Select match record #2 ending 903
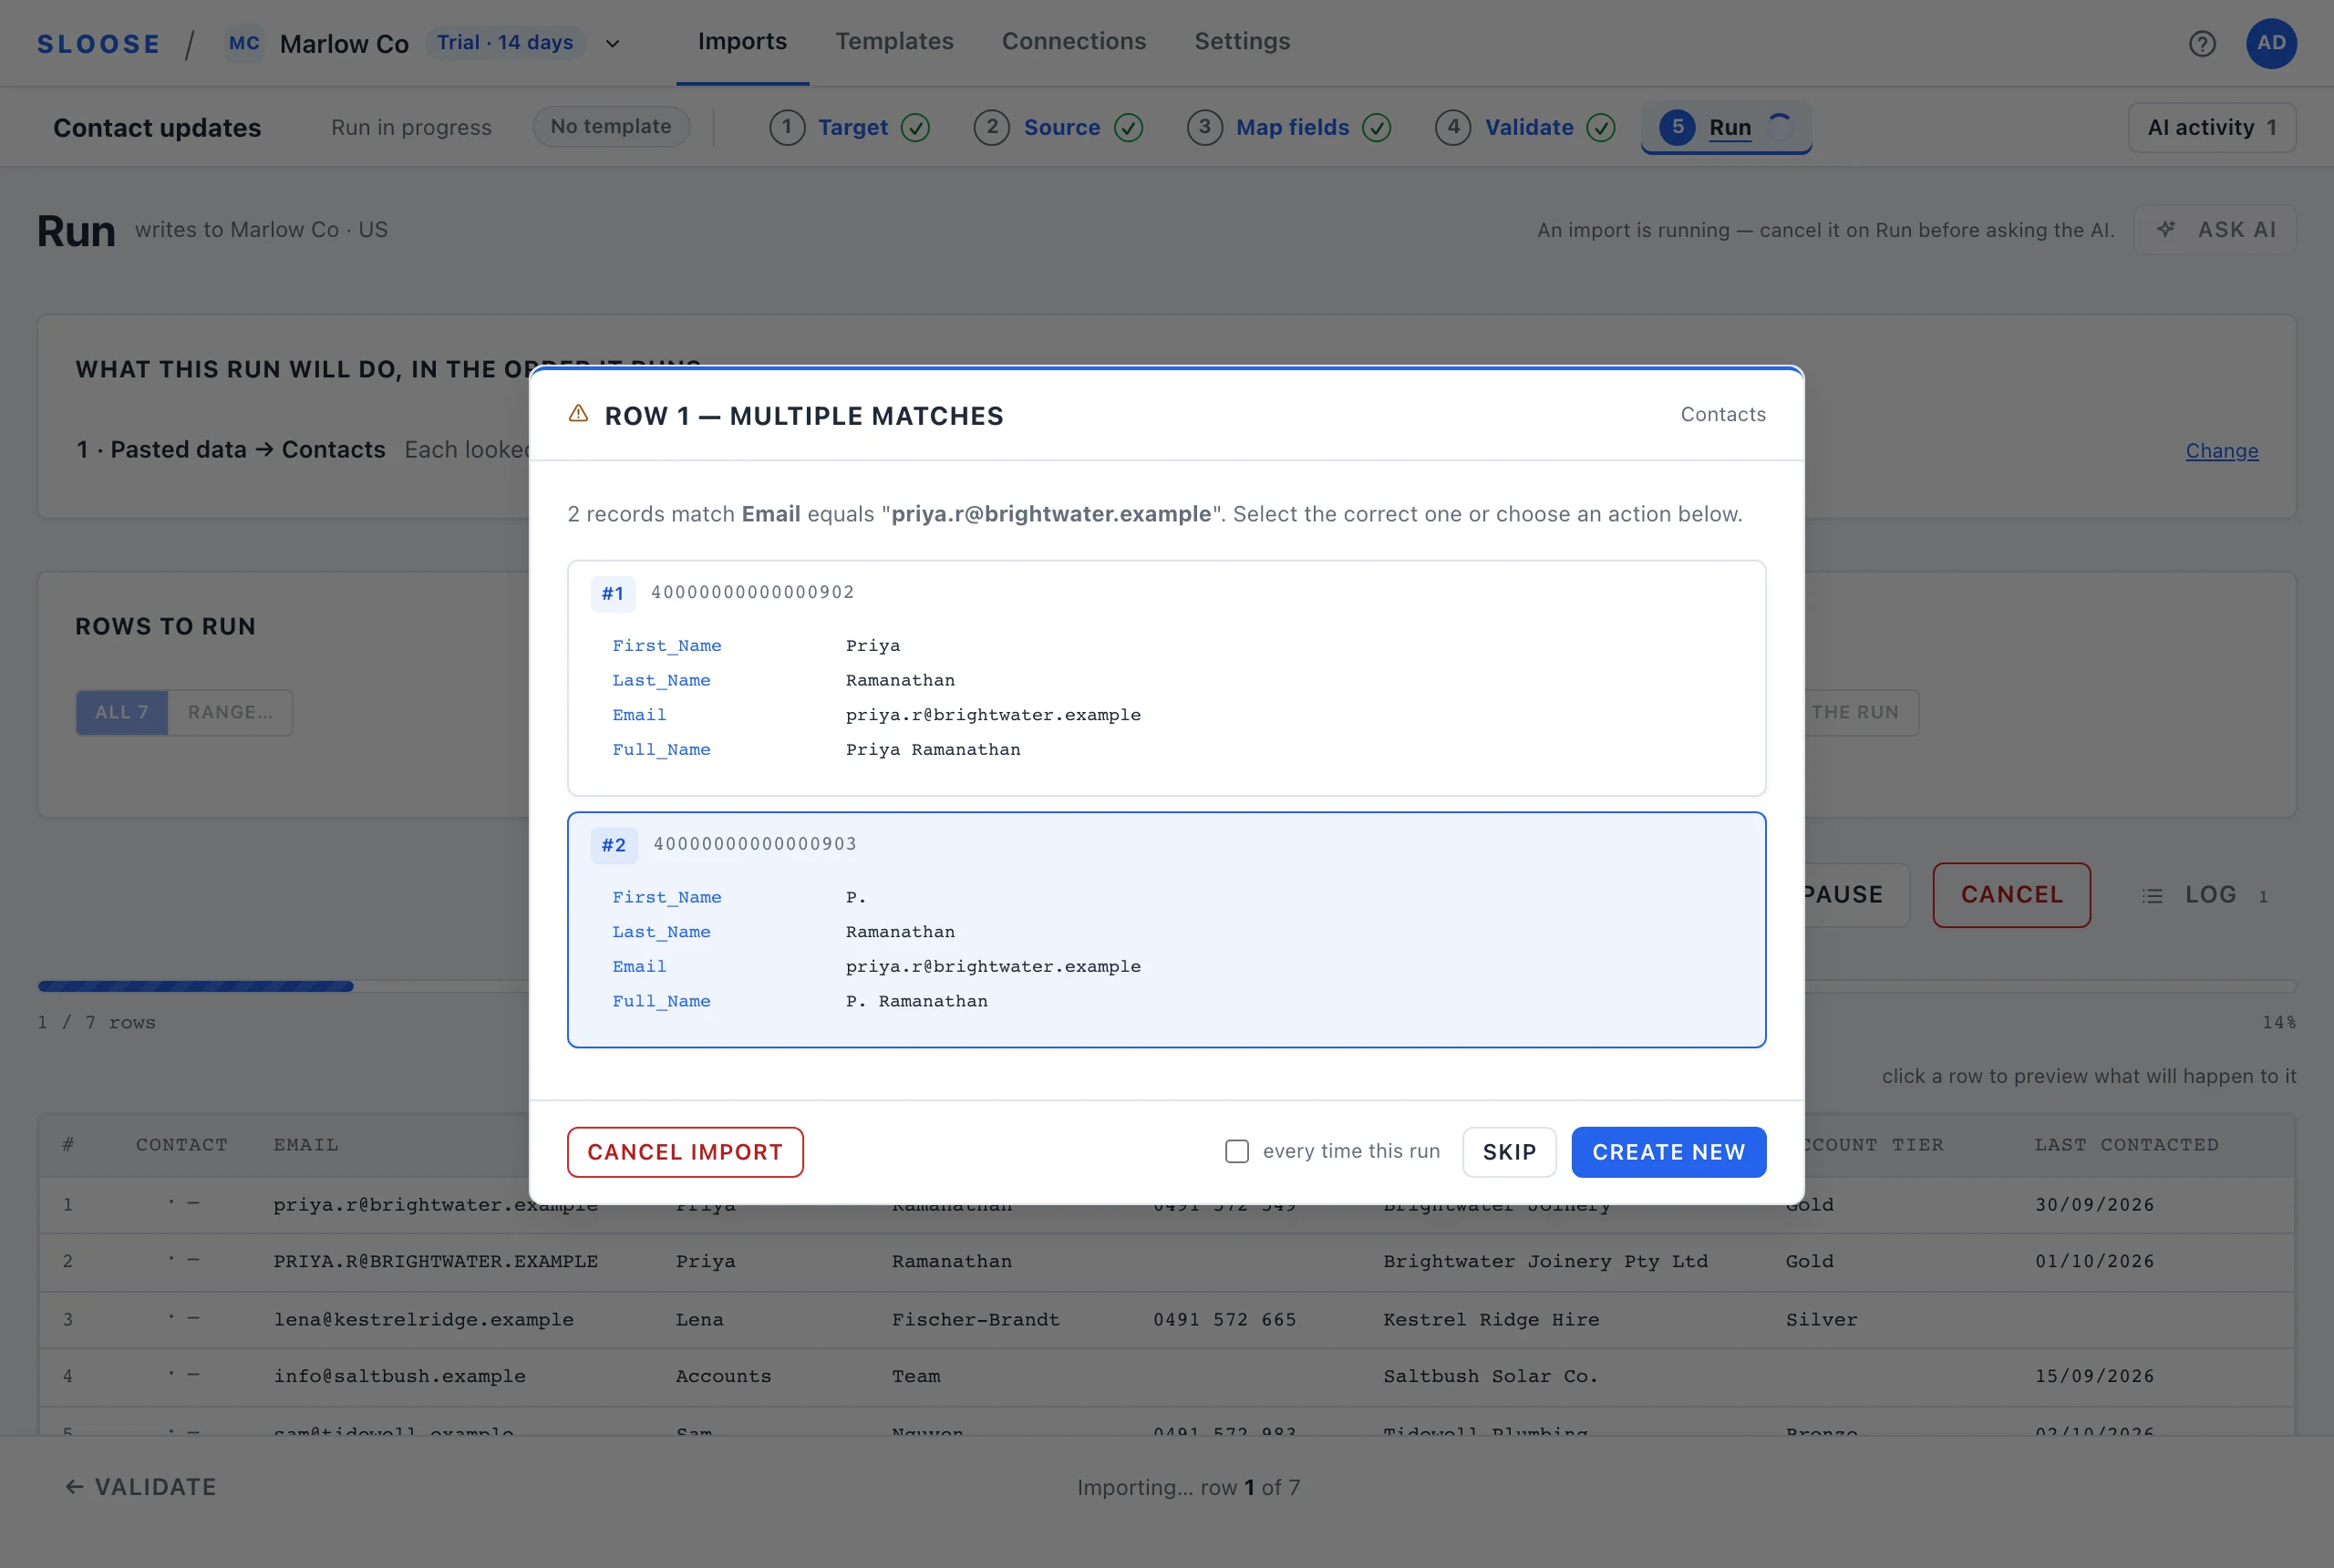 pyautogui.click(x=1166, y=930)
